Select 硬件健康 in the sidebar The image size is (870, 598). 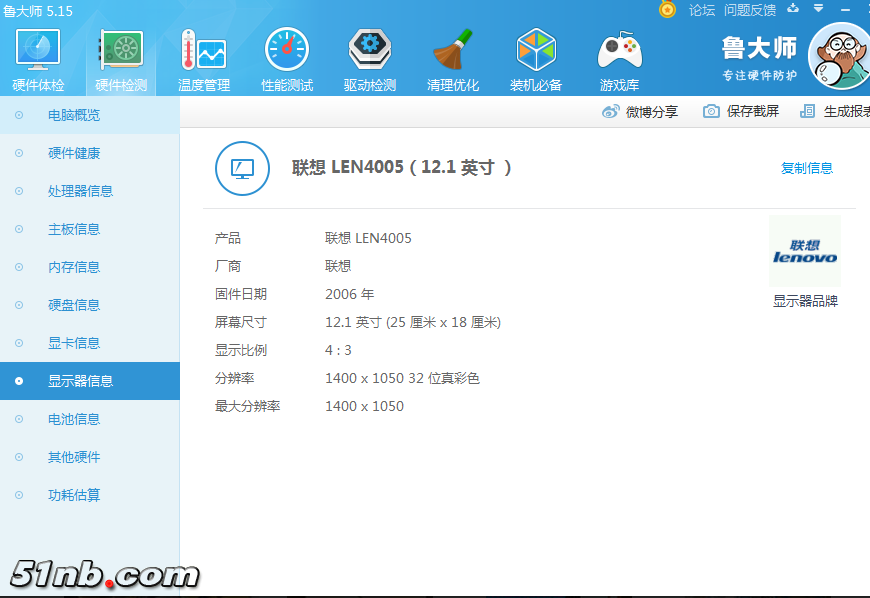tap(90, 153)
